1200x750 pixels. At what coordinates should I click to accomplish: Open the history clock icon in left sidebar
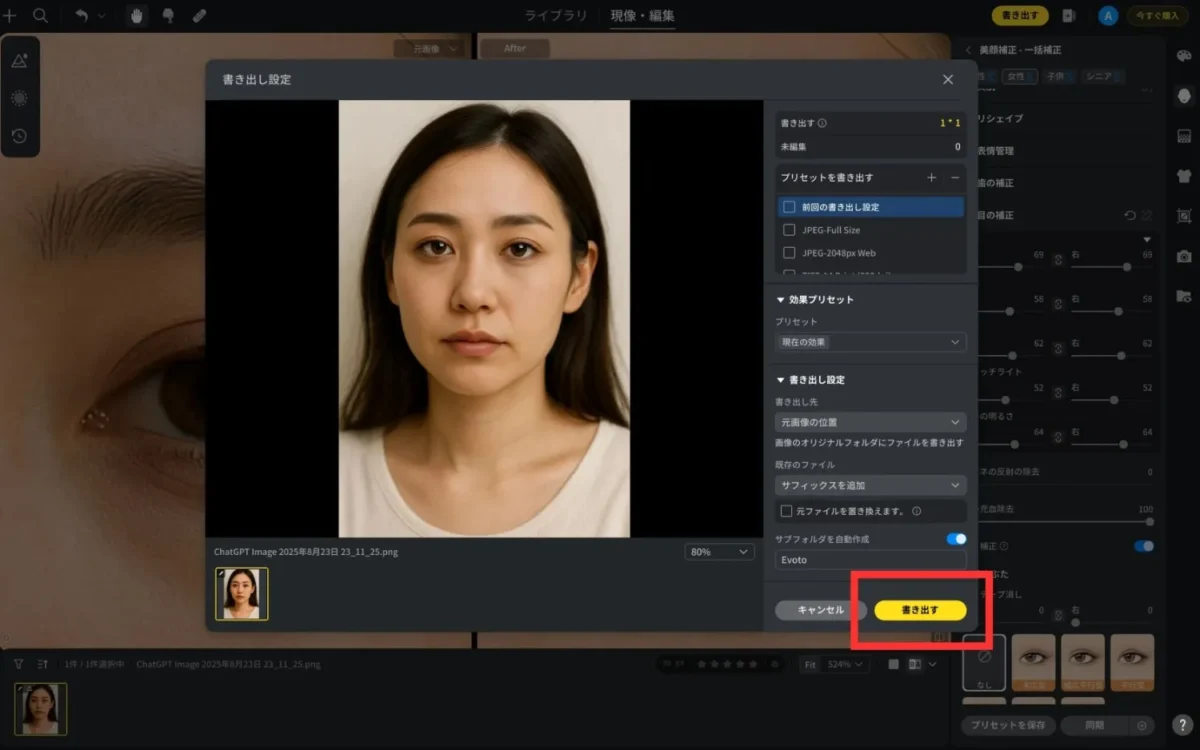point(19,136)
